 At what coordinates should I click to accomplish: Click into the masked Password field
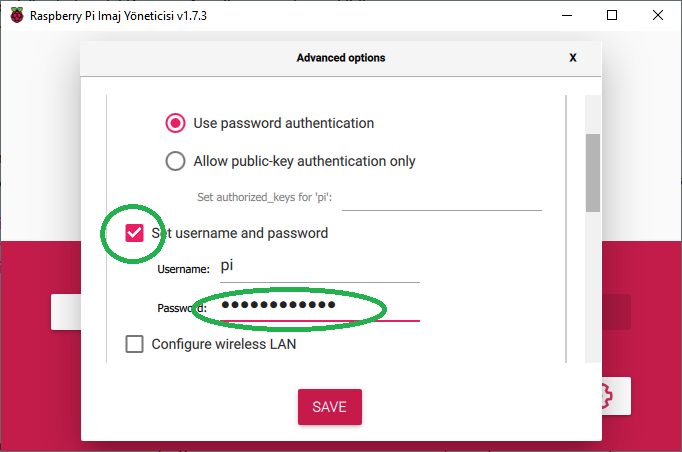[x=318, y=306]
